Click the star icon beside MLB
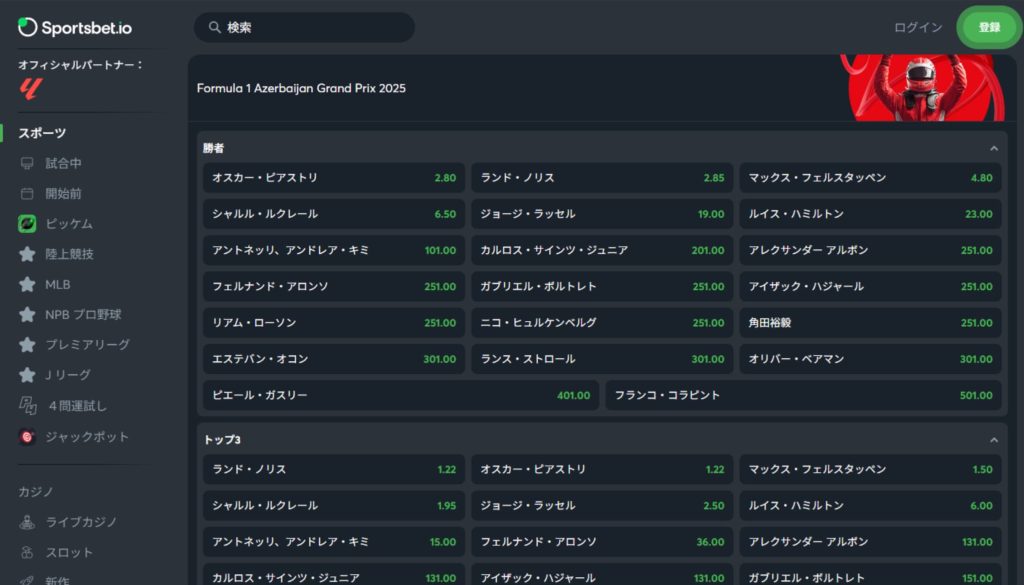 [27, 285]
